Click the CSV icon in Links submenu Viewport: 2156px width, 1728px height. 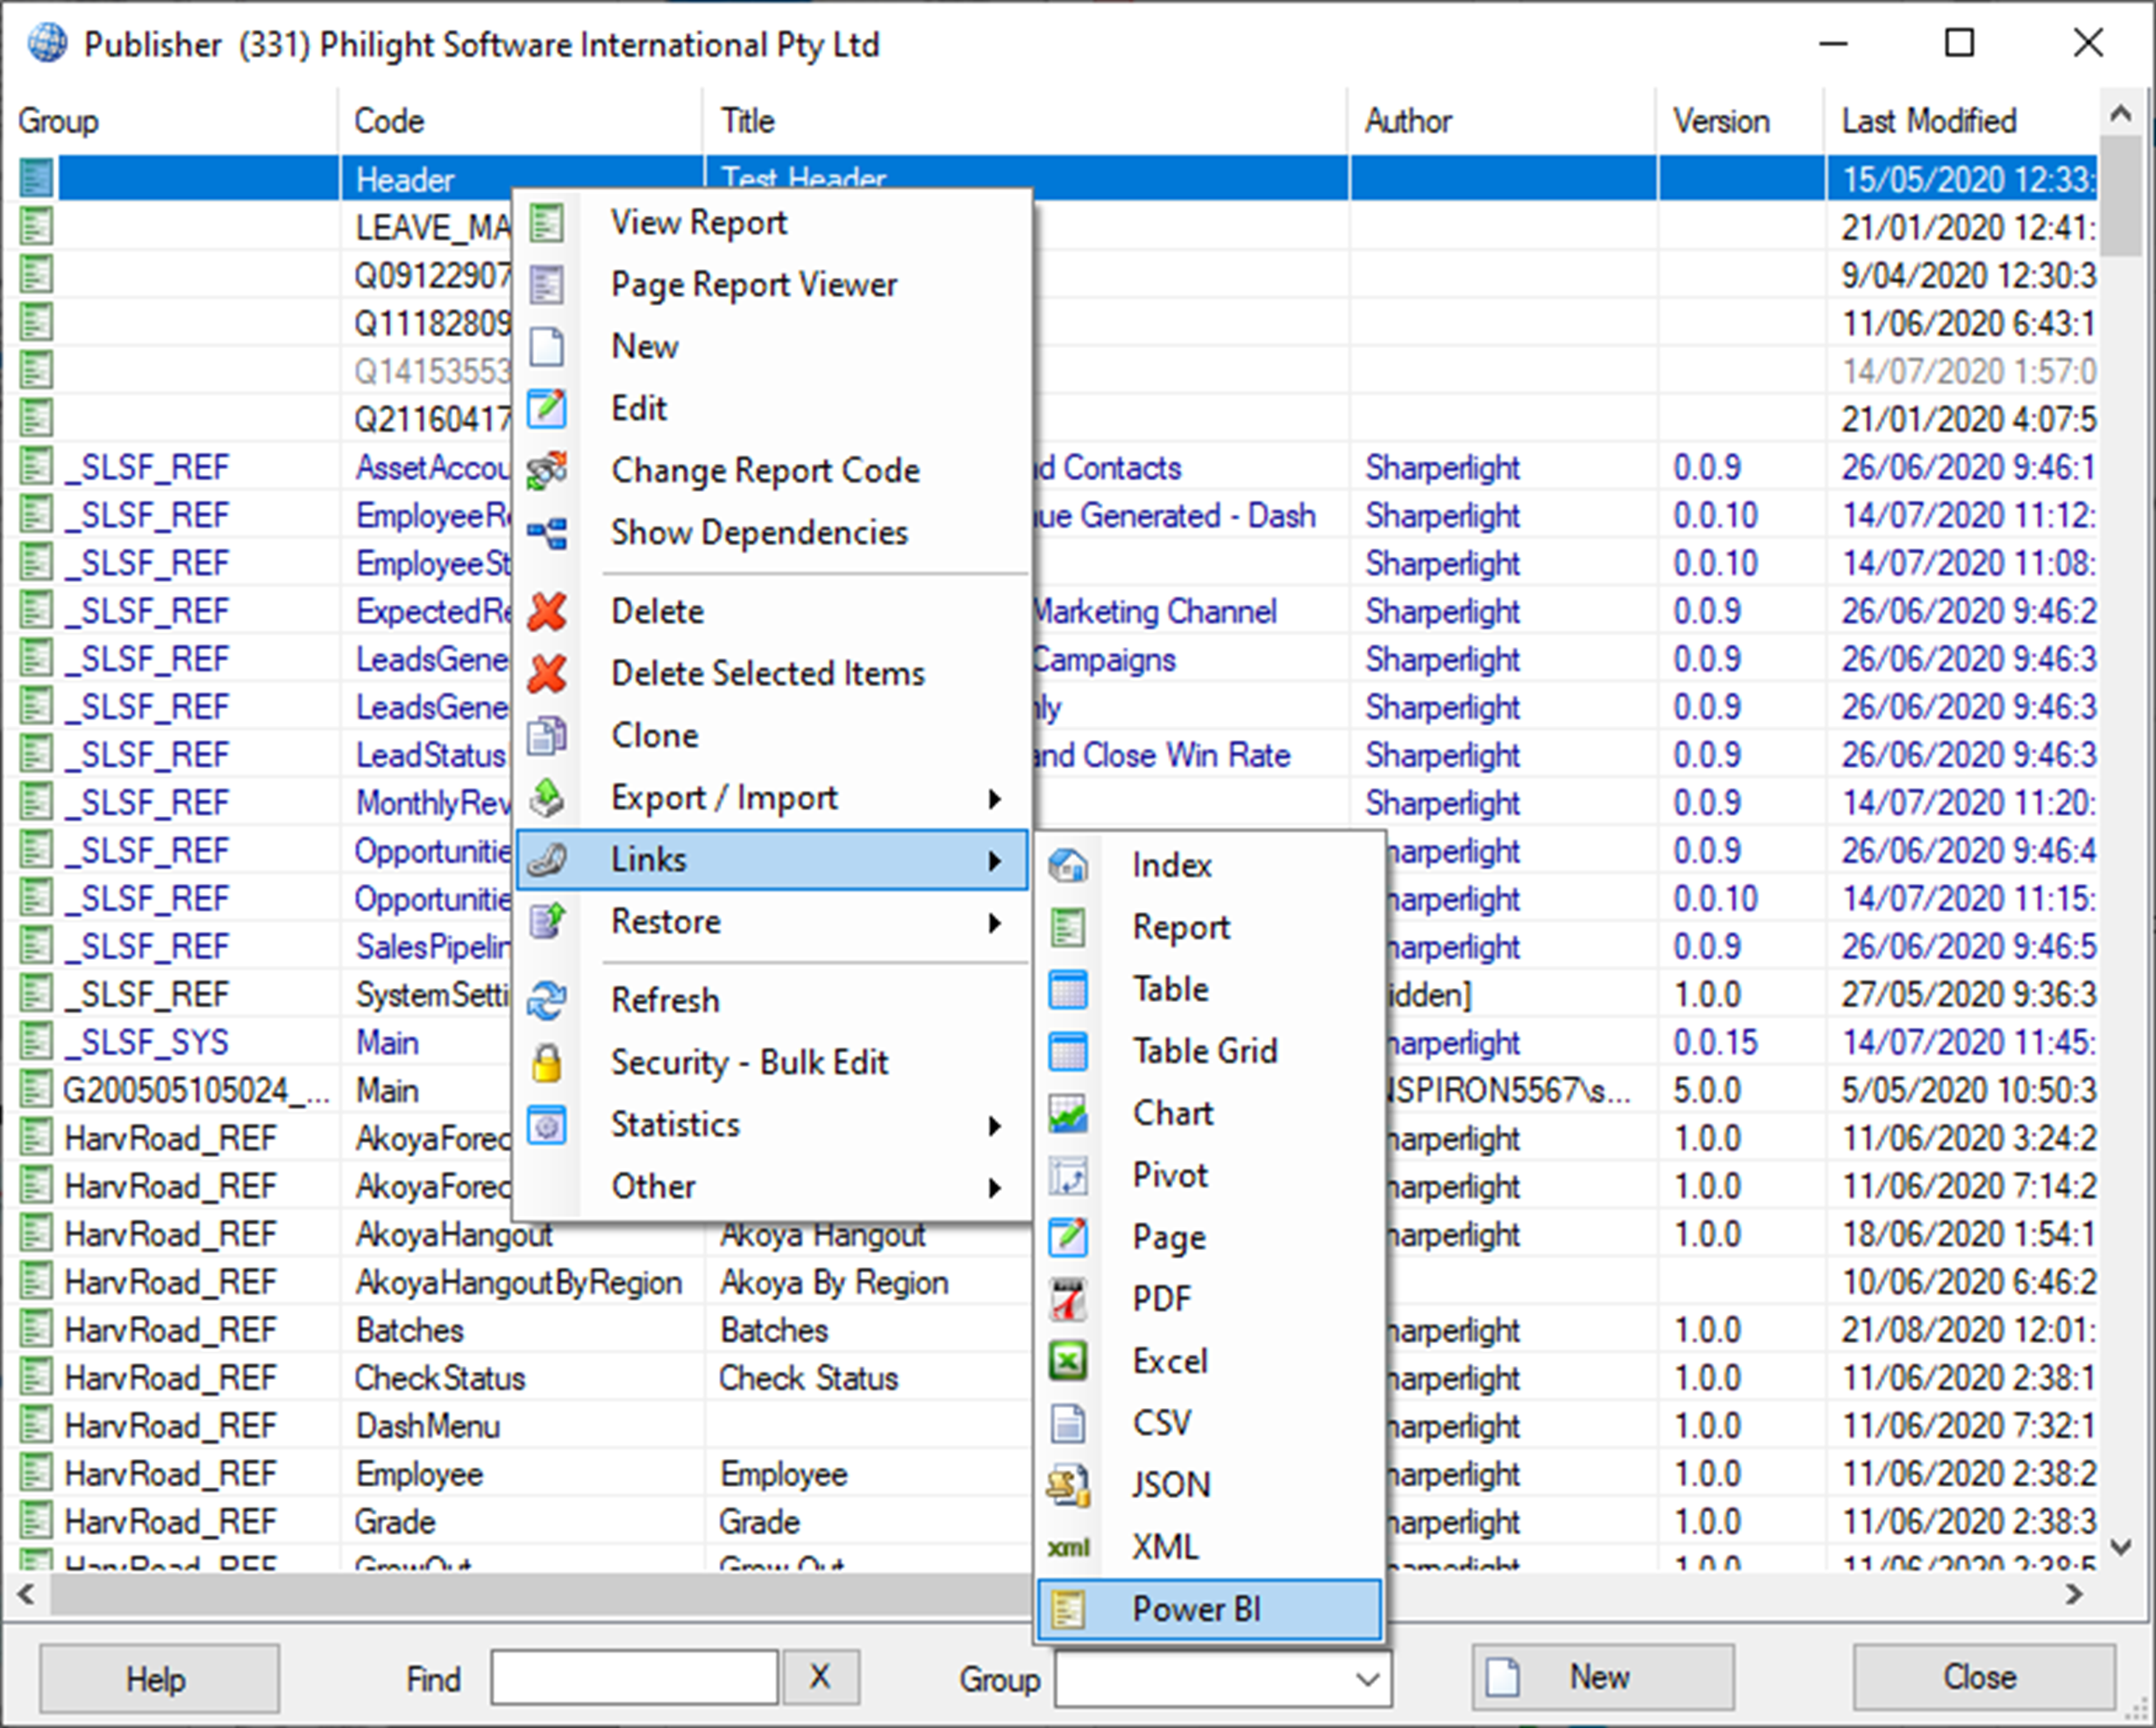coord(1068,1423)
